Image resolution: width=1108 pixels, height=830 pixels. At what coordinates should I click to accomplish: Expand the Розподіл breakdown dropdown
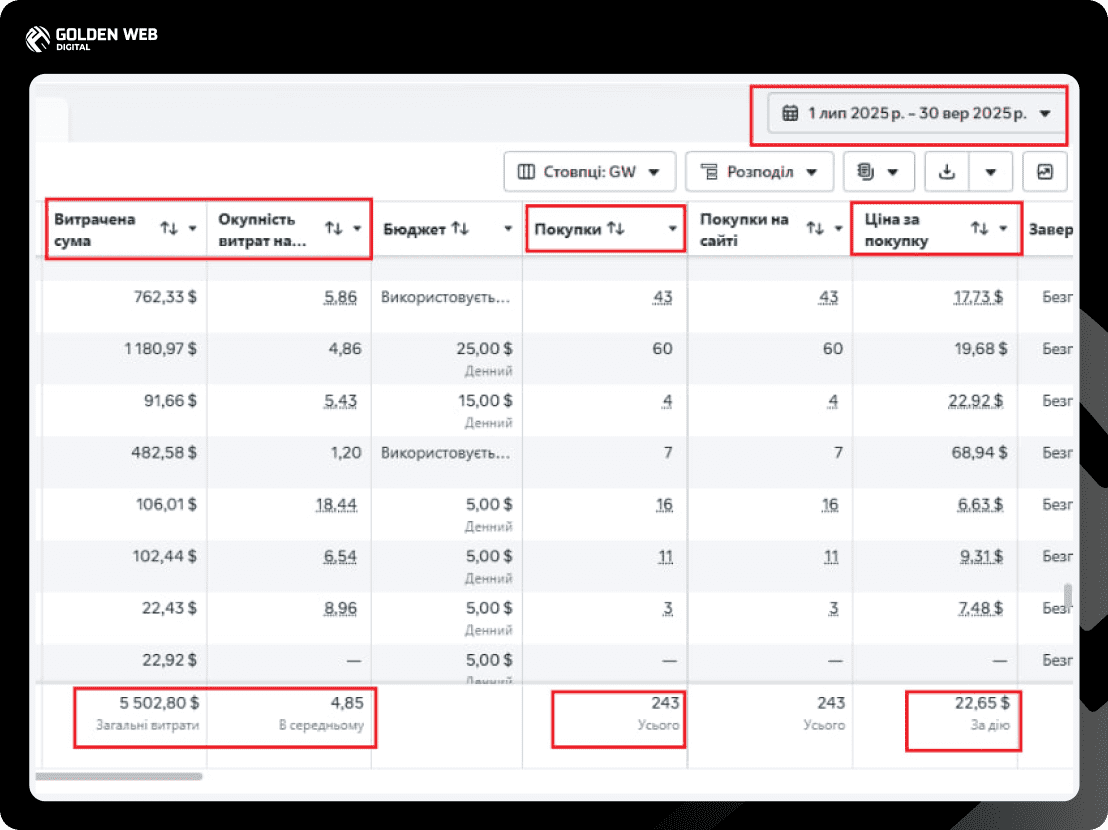point(759,172)
